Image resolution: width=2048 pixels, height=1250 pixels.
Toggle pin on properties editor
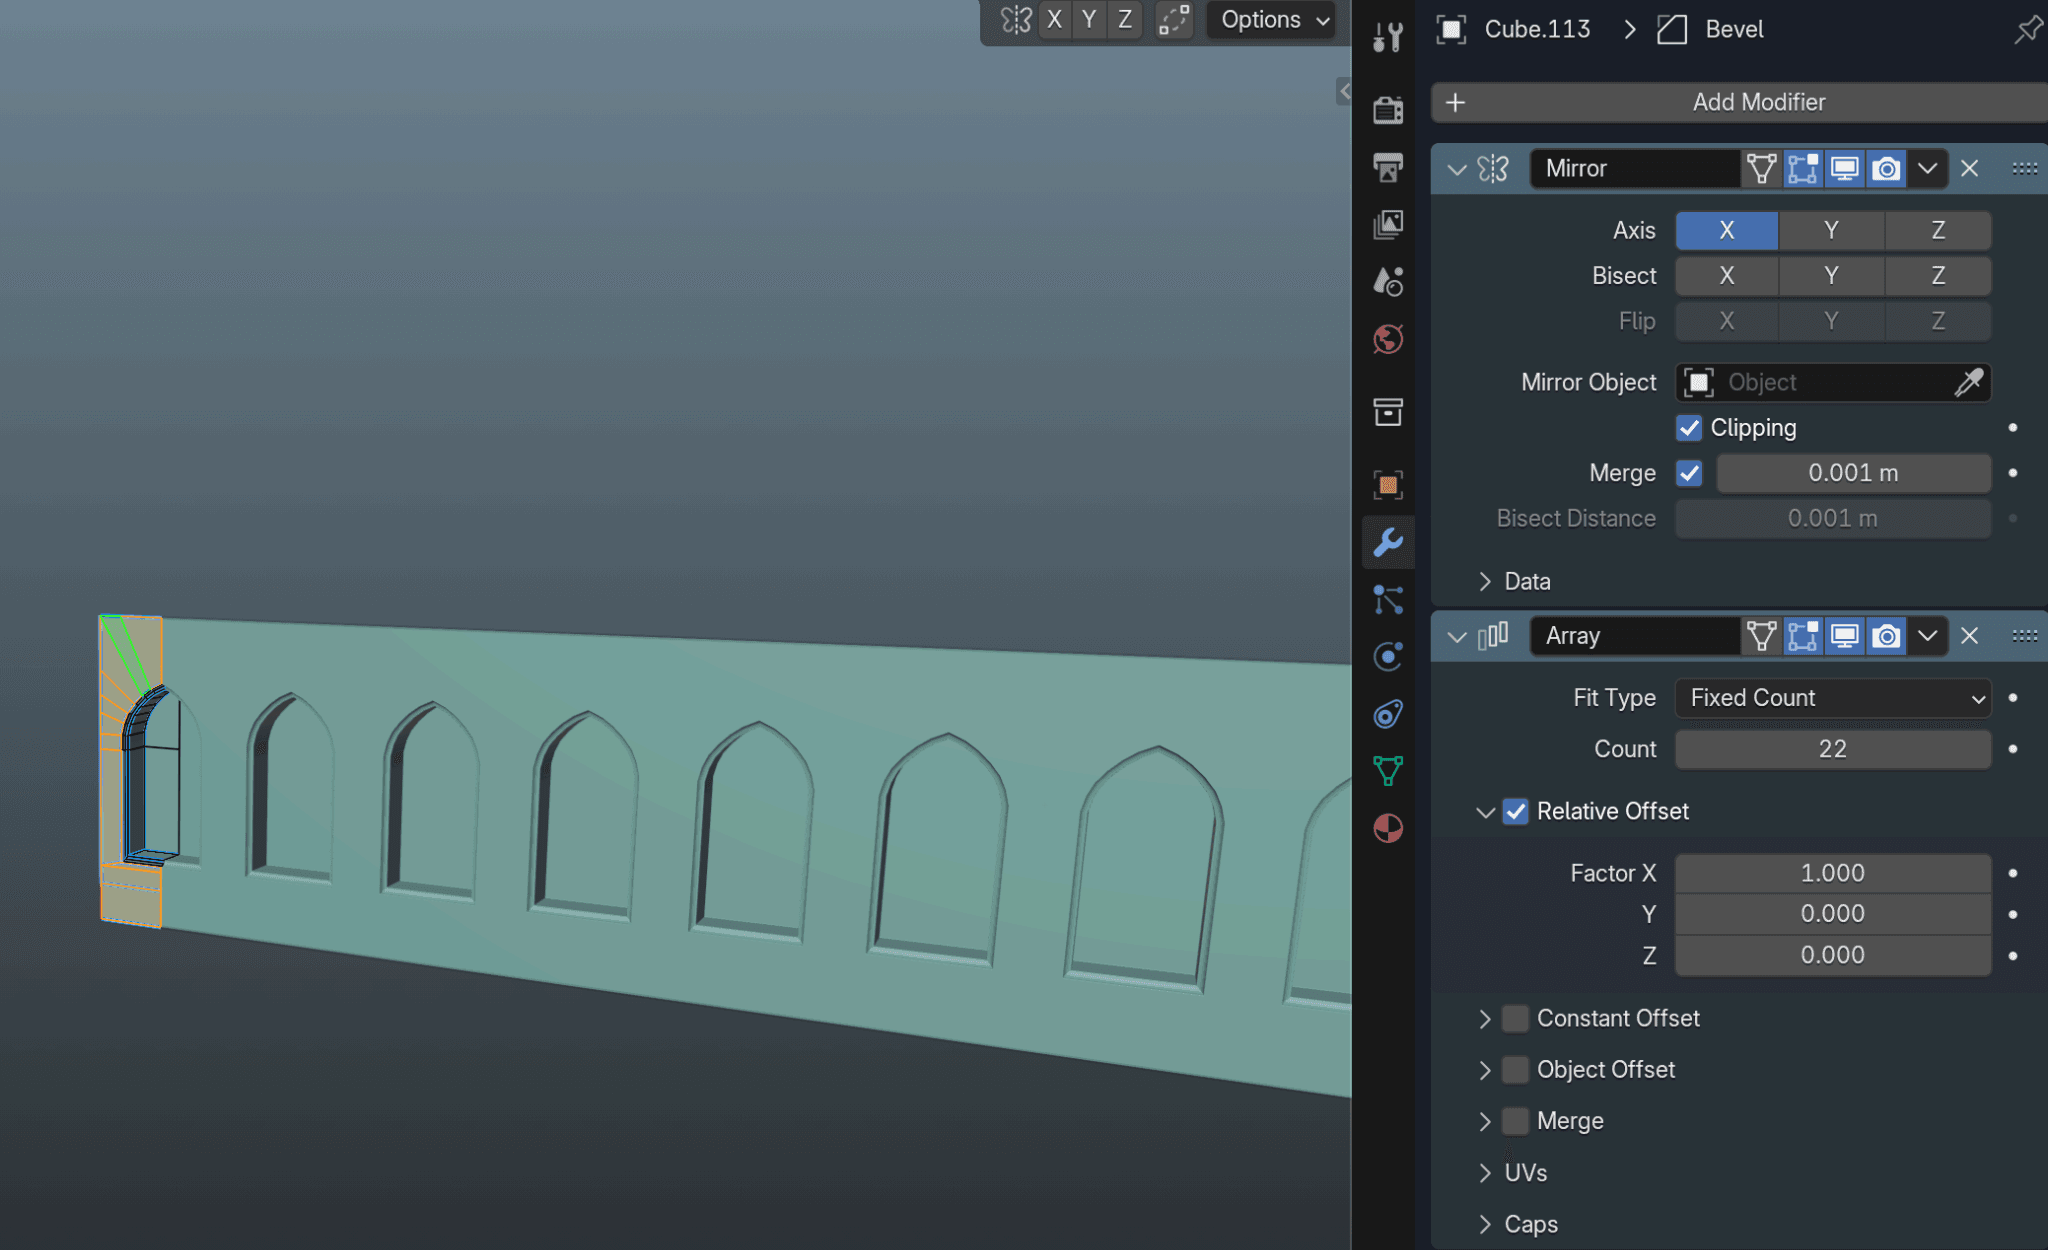[2029, 30]
